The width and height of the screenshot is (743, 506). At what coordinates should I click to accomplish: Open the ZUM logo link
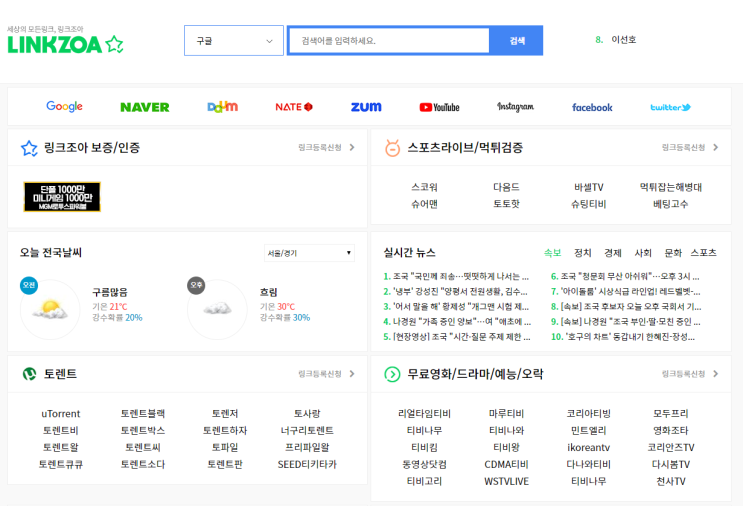366,107
